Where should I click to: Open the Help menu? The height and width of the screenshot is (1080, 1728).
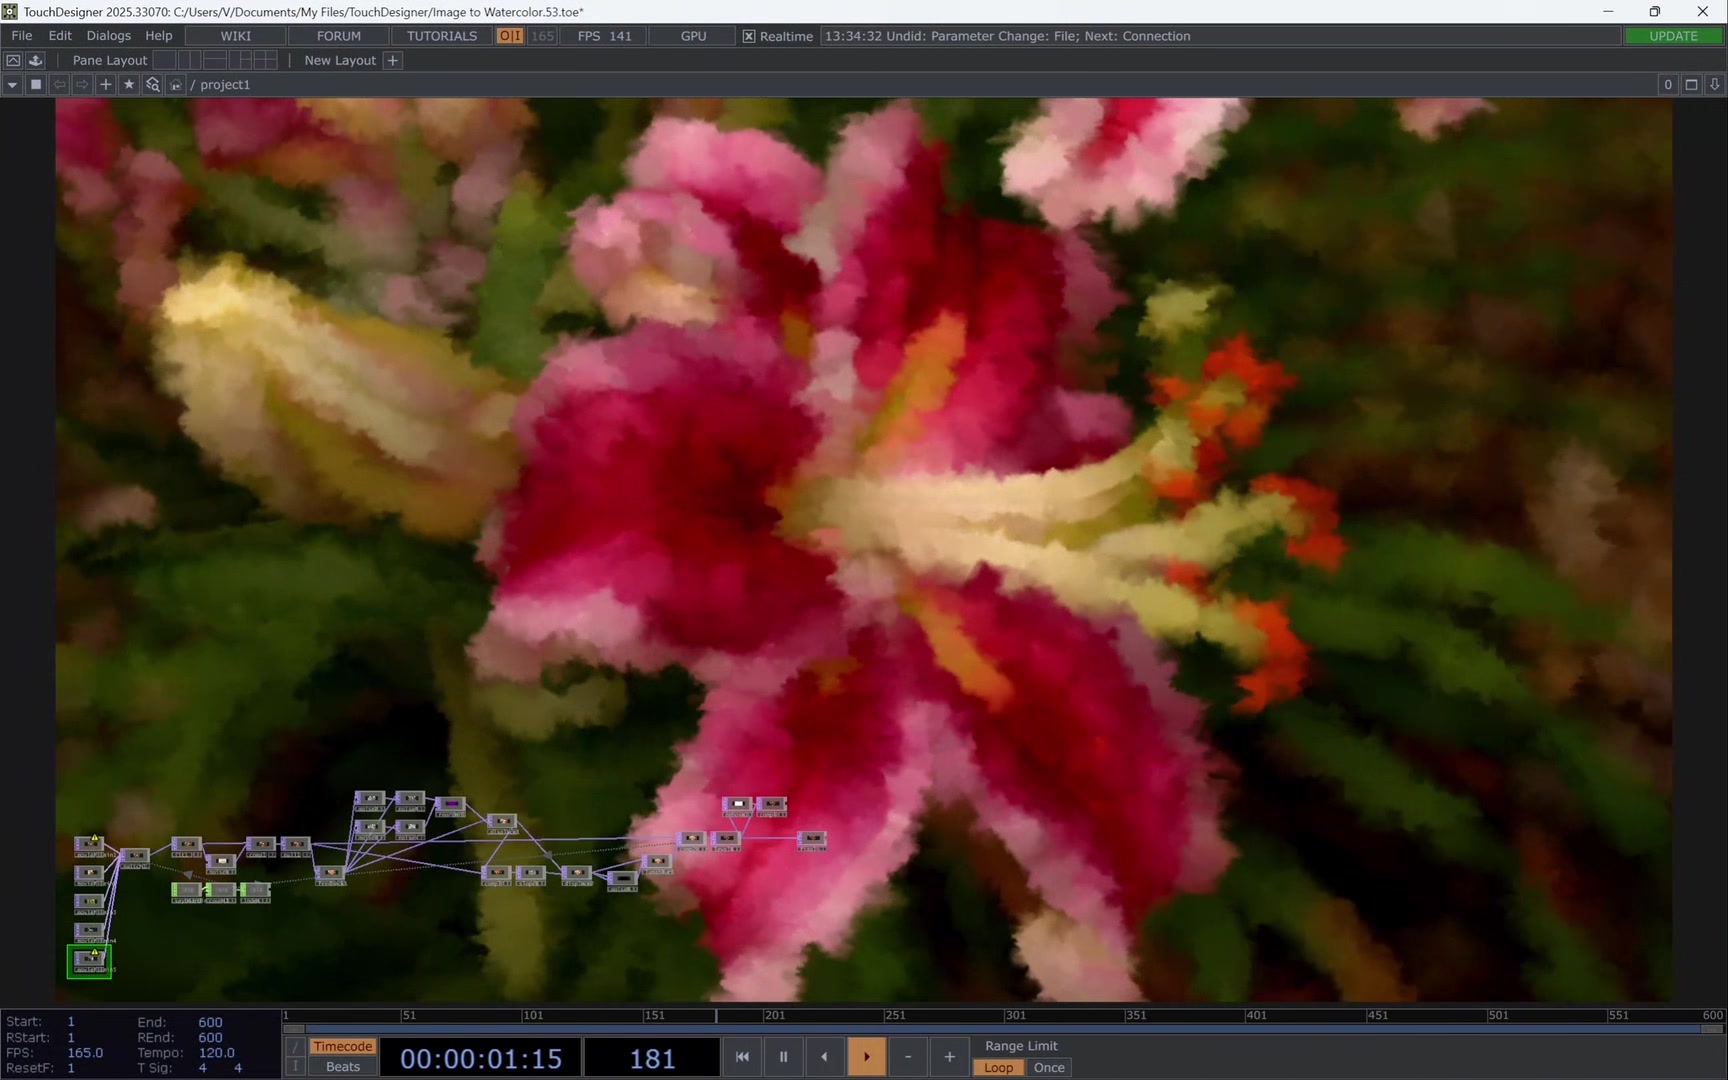(159, 36)
